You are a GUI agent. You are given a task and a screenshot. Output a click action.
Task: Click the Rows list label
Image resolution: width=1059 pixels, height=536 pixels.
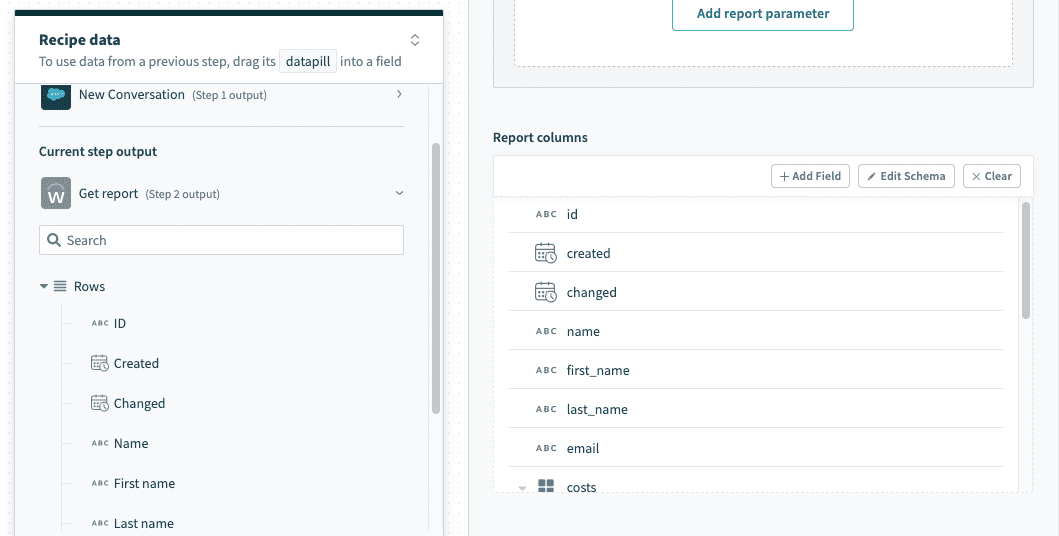[89, 286]
